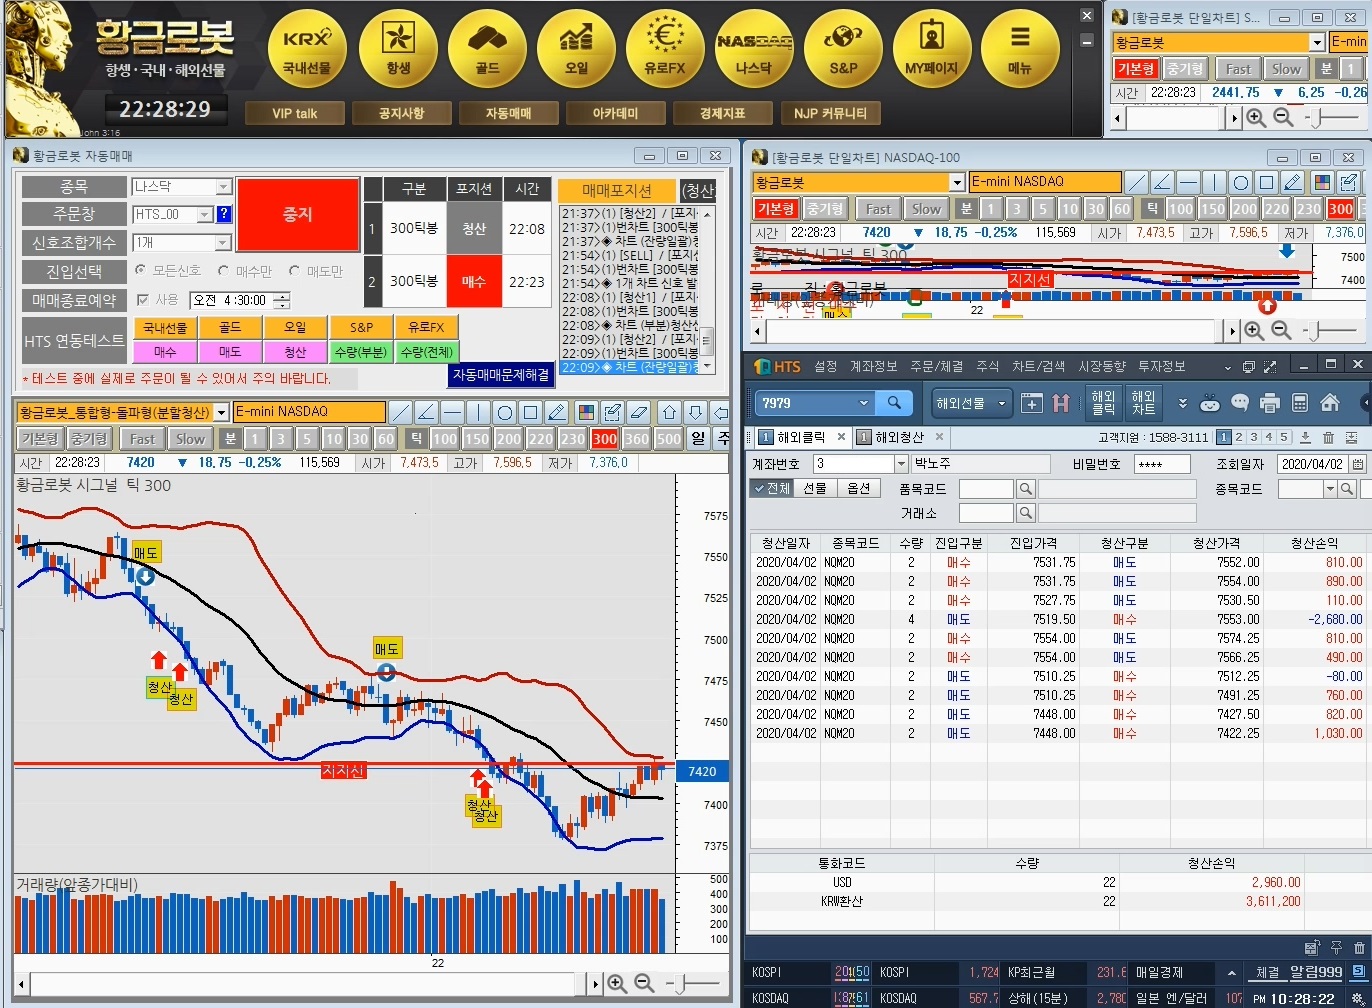Select the rectangle drawing tool in 통합형 chart
Image resolution: width=1372 pixels, height=1008 pixels.
[x=531, y=412]
